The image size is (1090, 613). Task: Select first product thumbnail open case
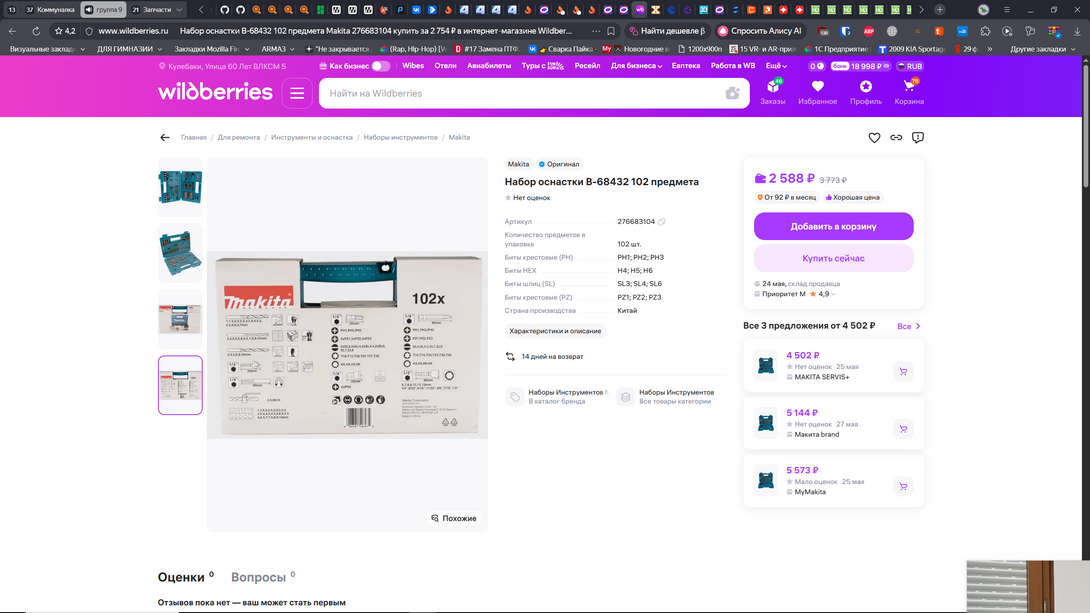(180, 187)
